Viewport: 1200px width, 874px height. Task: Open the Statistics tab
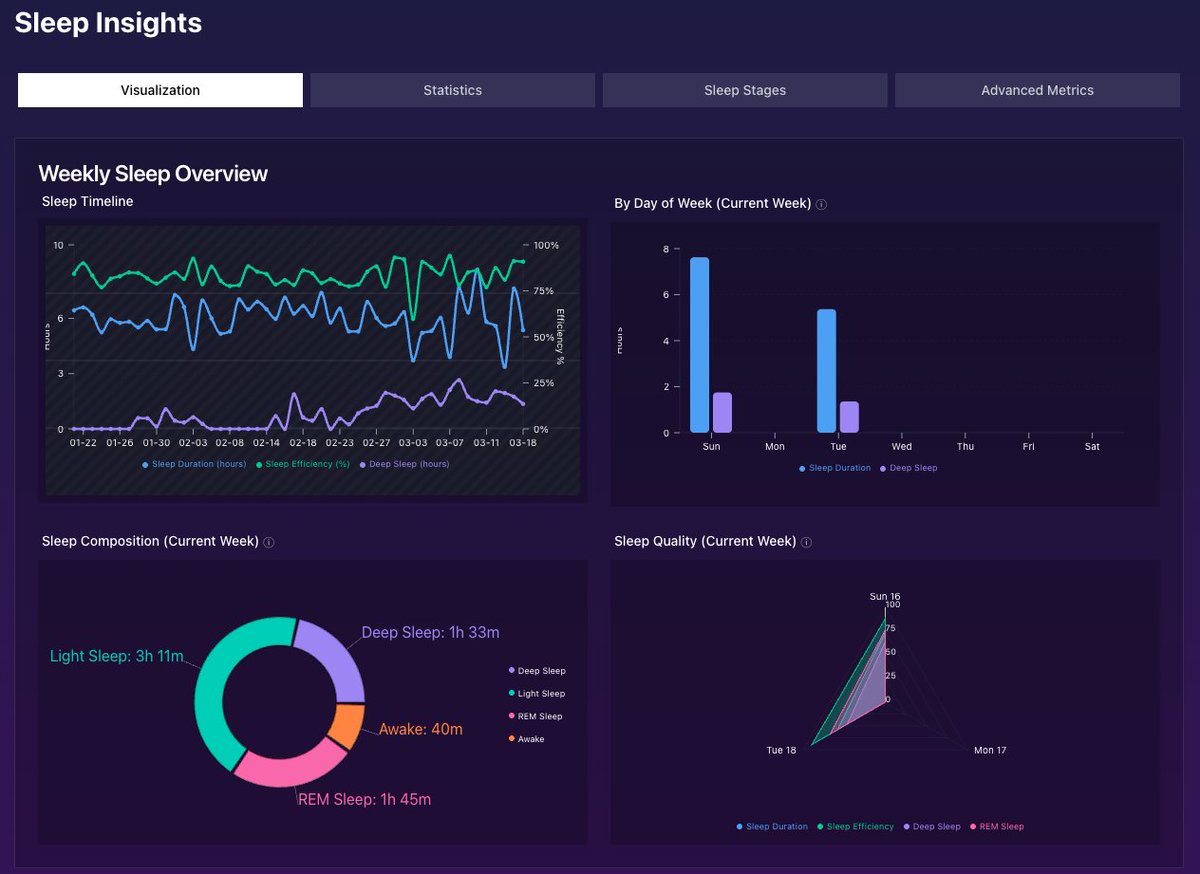tap(452, 90)
